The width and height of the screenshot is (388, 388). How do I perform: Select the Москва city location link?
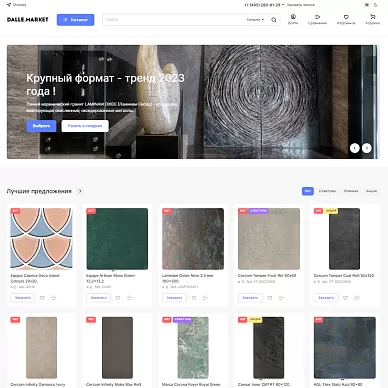point(17,5)
